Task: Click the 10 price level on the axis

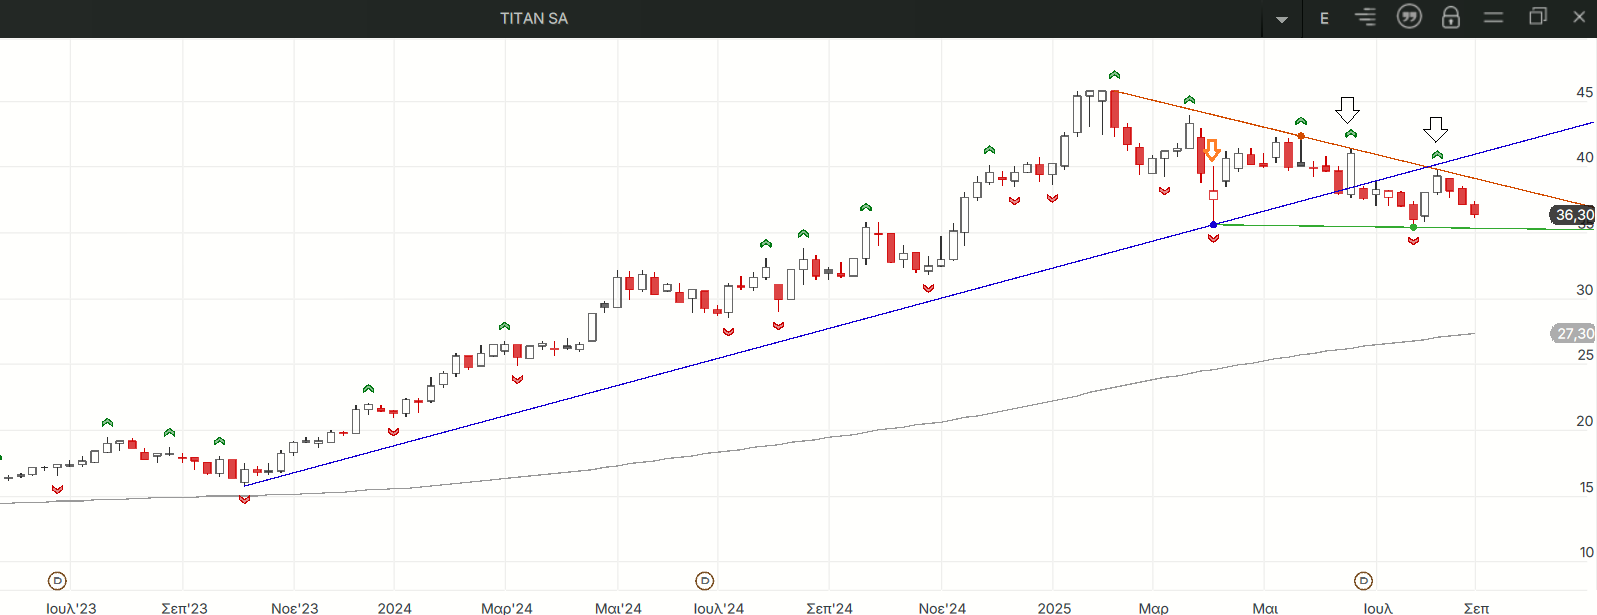Action: [x=1586, y=552]
